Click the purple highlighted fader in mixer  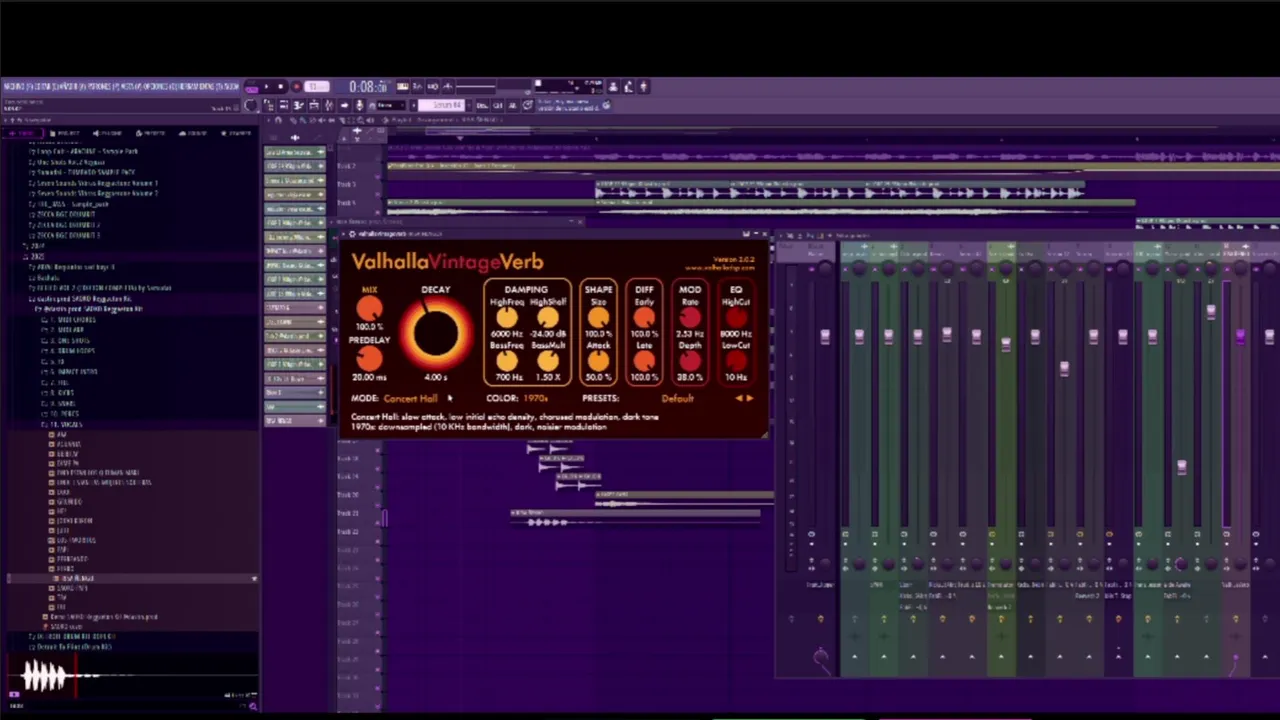click(1241, 336)
